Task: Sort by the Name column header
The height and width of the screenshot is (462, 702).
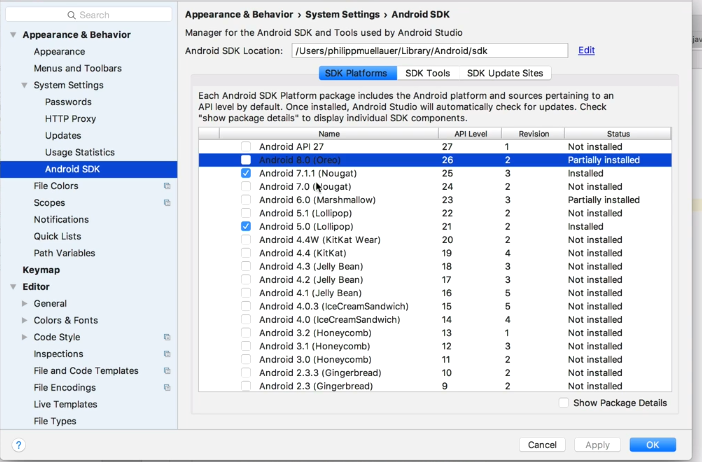Action: tap(329, 134)
